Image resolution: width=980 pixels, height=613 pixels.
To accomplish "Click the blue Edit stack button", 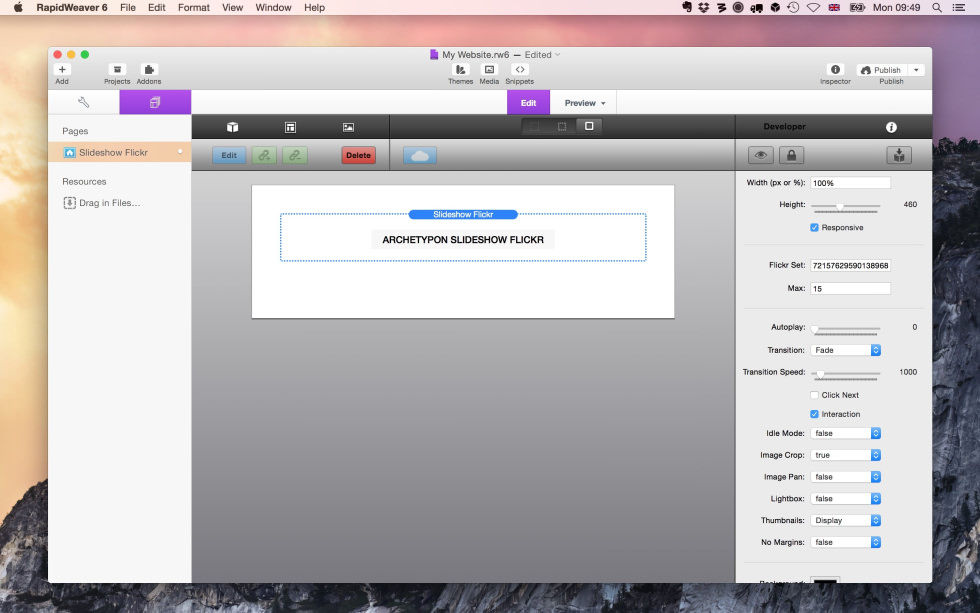I will pos(229,155).
